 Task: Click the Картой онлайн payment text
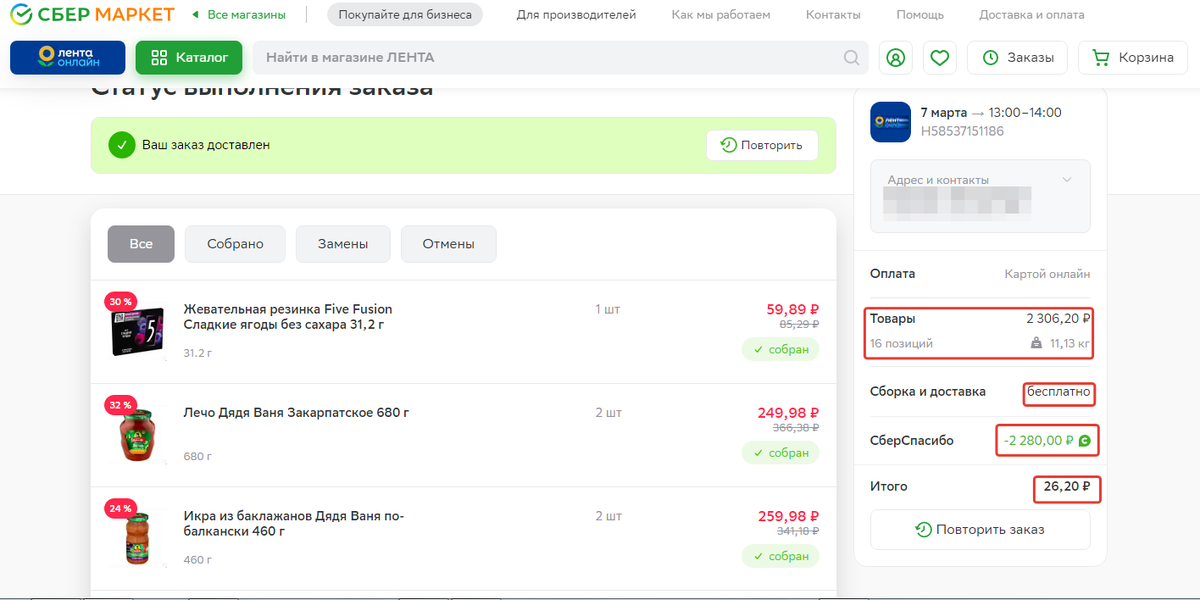1047,274
